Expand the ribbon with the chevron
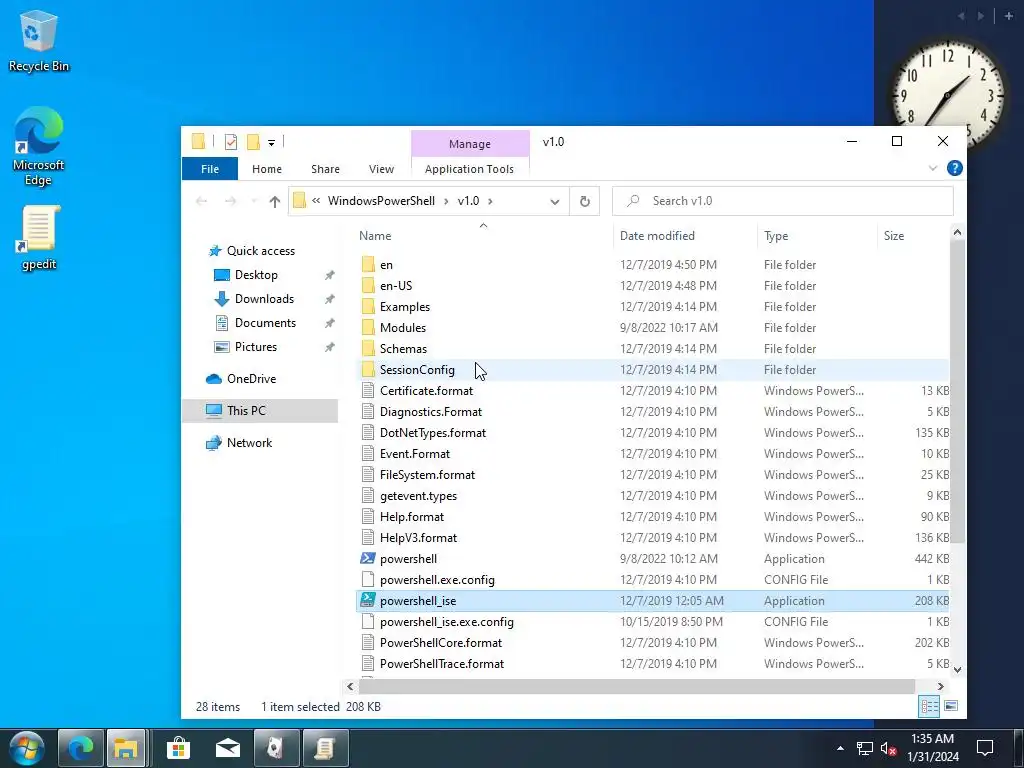Viewport: 1024px width, 768px height. [933, 168]
